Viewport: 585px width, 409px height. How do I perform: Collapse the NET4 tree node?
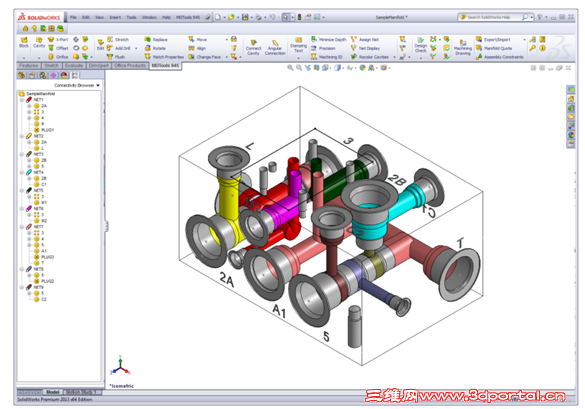point(22,172)
